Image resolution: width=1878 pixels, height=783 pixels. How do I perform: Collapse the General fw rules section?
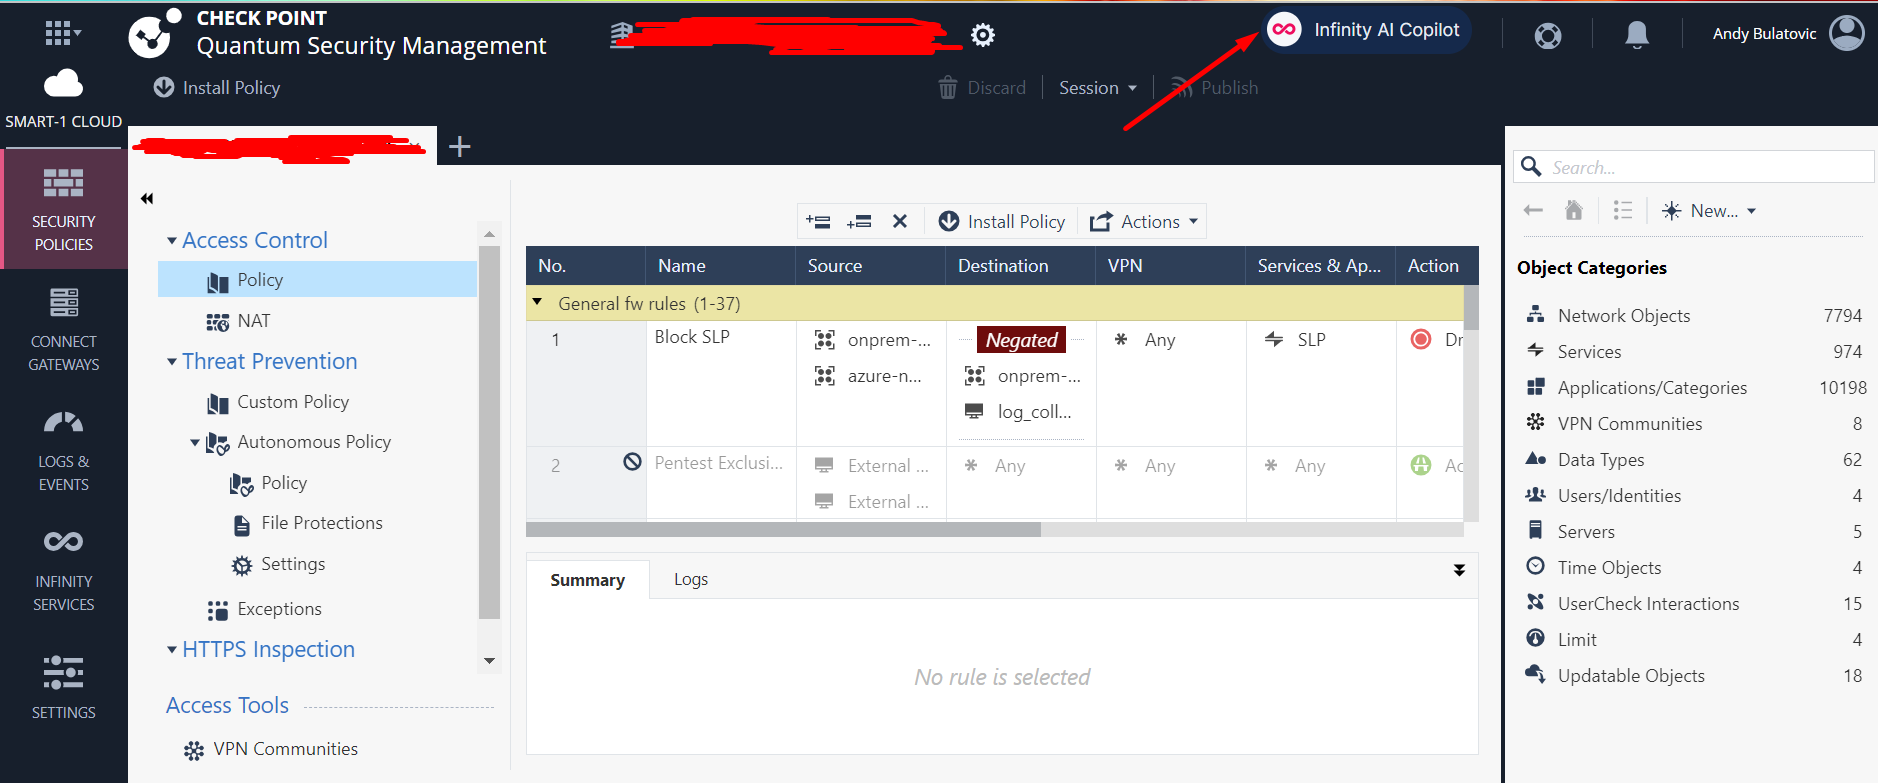pos(537,302)
